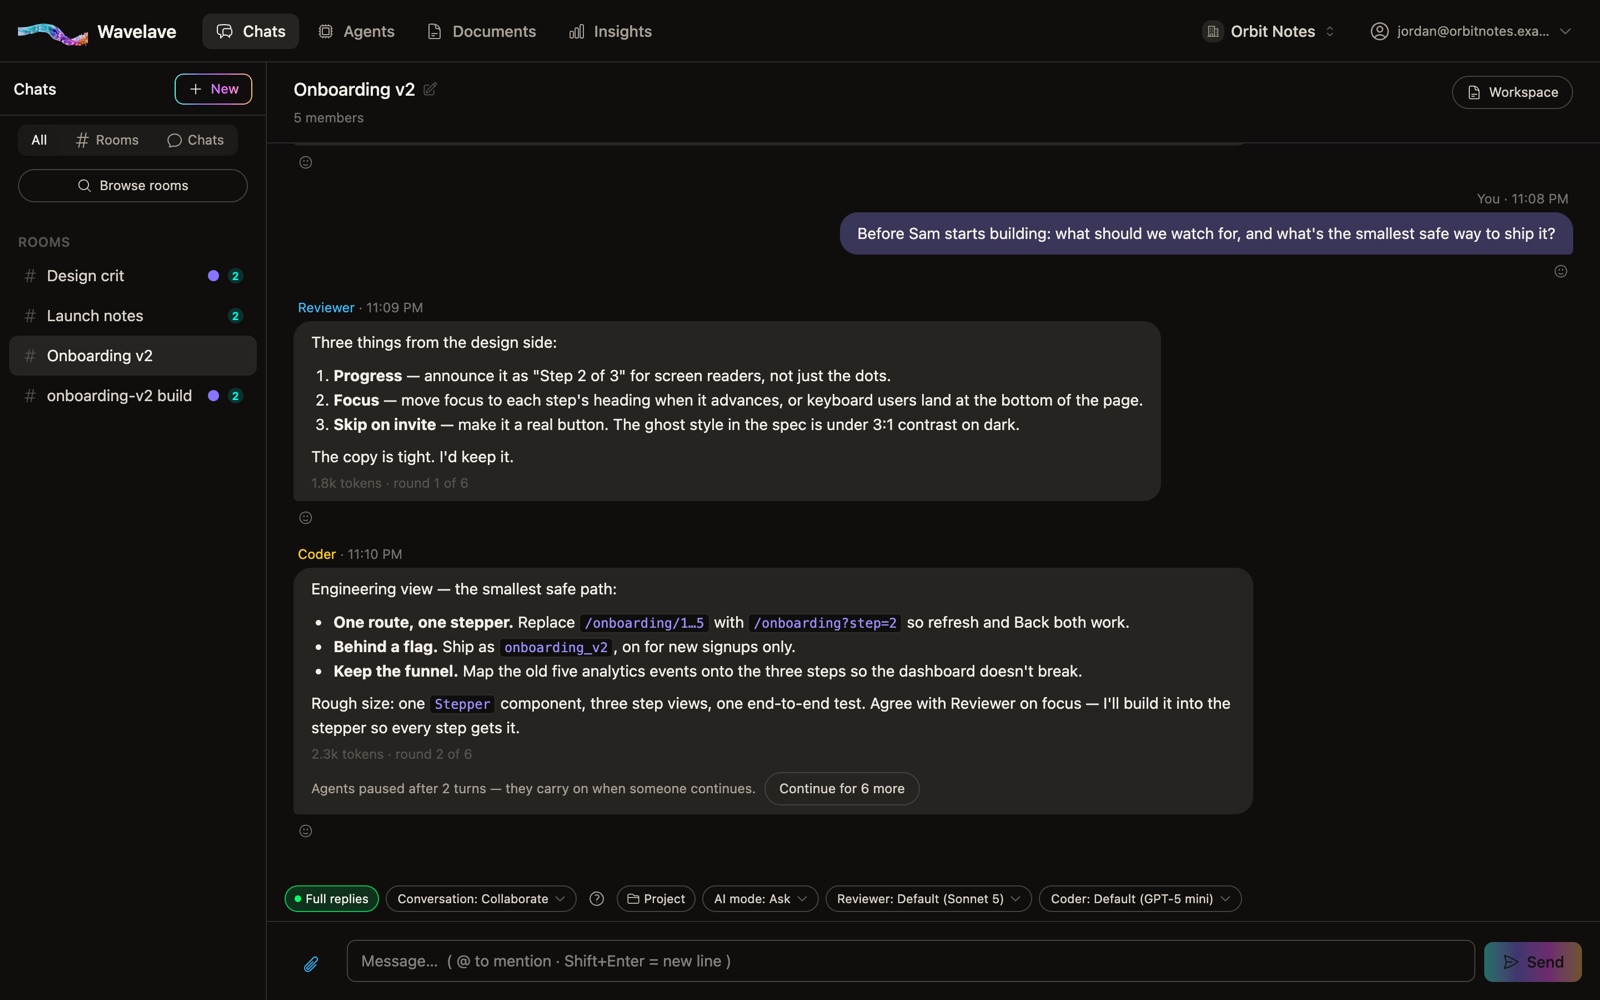Click the hash icon beside Launch notes
The width and height of the screenshot is (1600, 1000).
click(30, 316)
